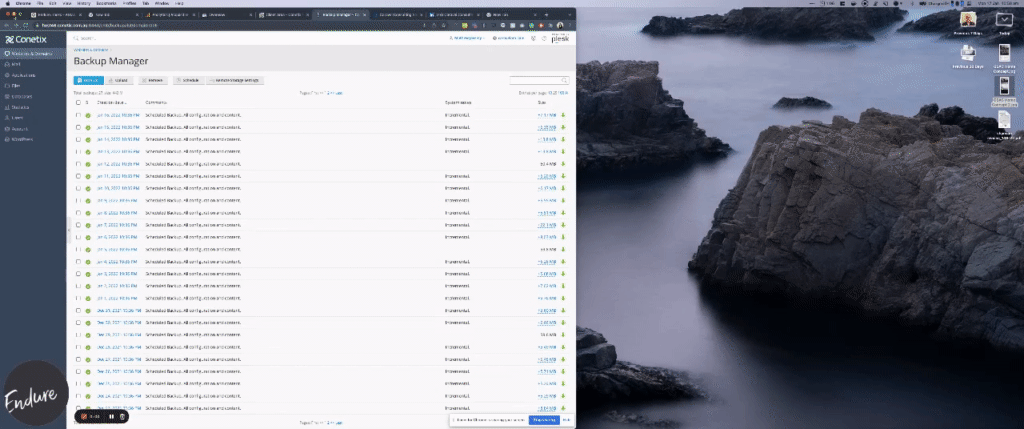
Task: Open the Bookmarks menu in macOS menu bar
Action: click(x=106, y=3)
